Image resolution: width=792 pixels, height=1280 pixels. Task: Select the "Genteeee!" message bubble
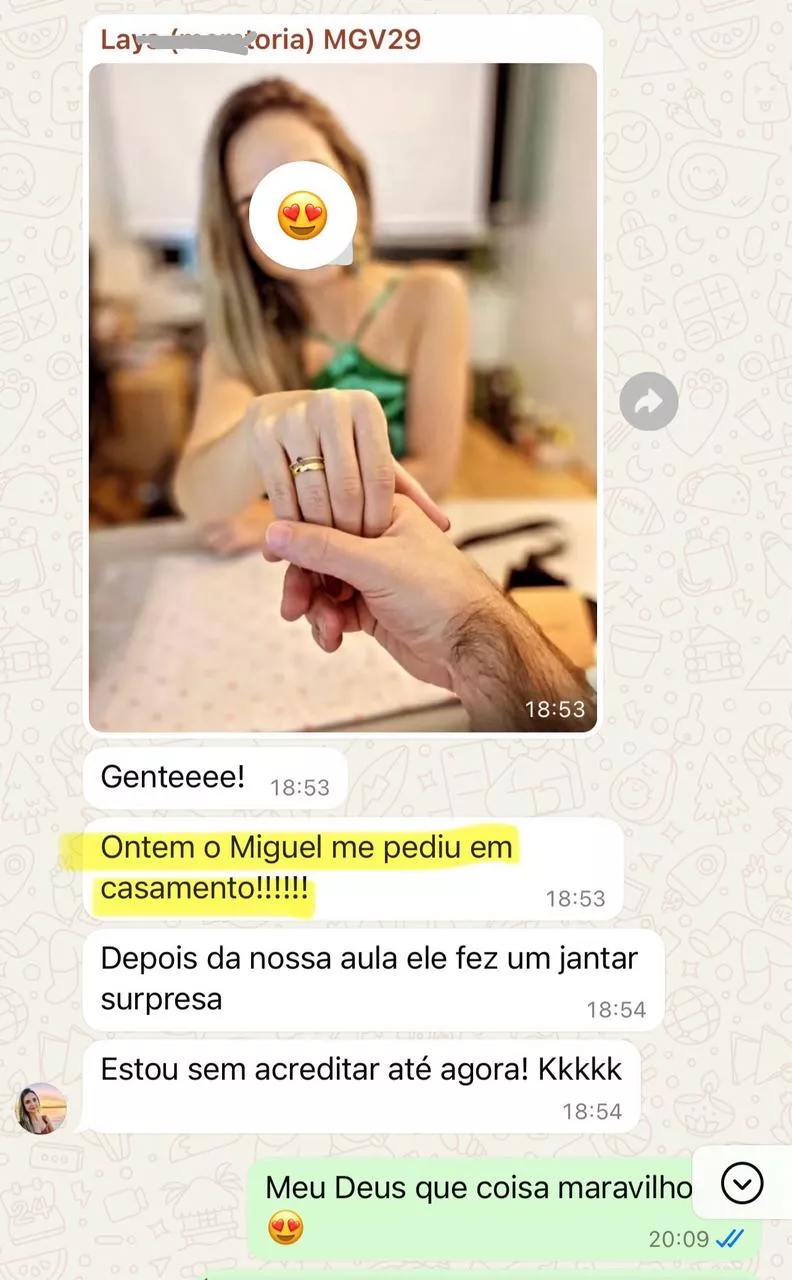point(215,778)
